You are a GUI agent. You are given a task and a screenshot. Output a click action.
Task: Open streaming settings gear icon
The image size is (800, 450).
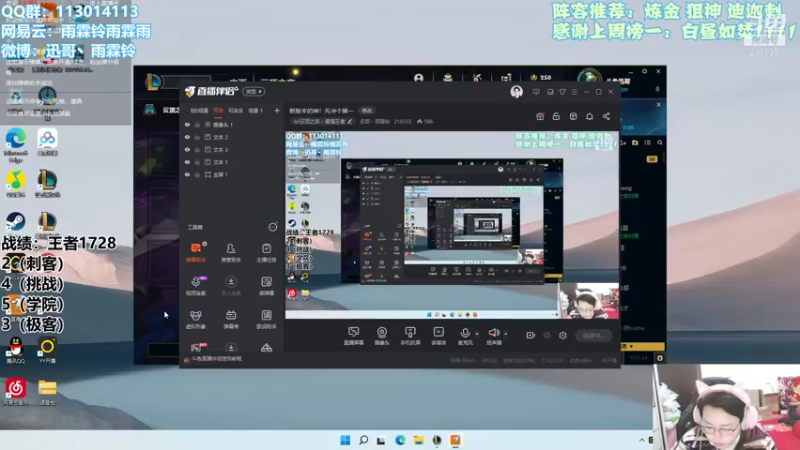pyautogui.click(x=563, y=335)
